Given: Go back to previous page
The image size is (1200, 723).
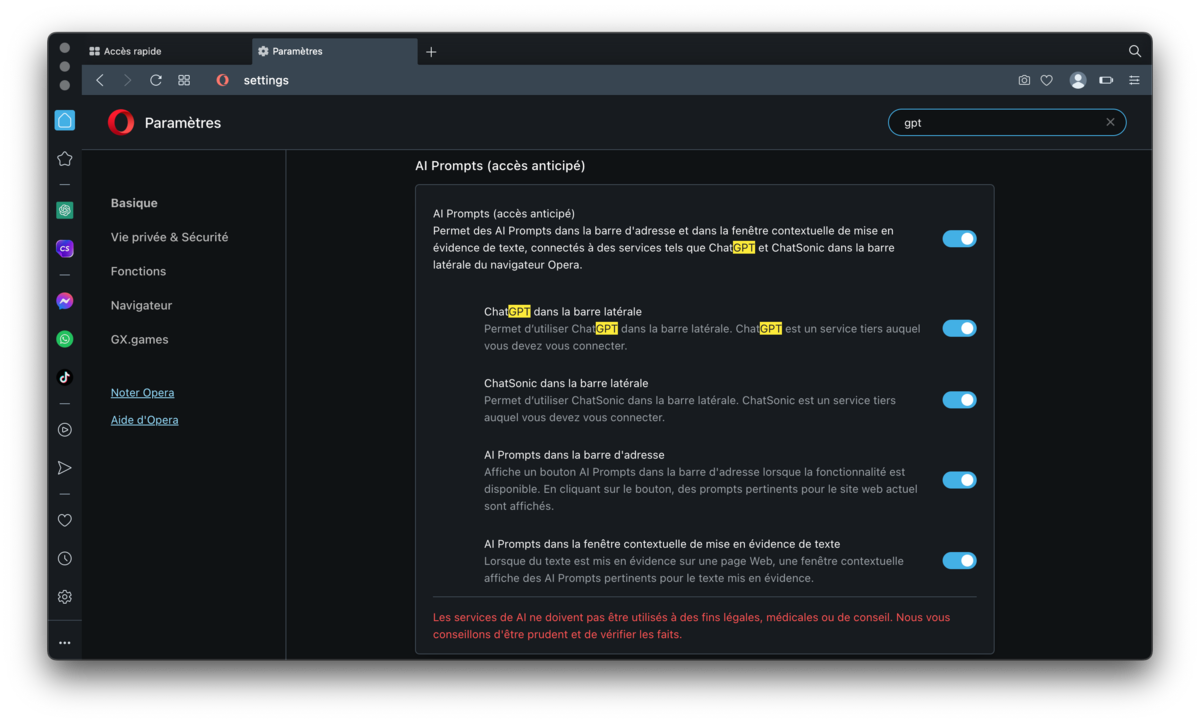Looking at the screenshot, I should [100, 80].
